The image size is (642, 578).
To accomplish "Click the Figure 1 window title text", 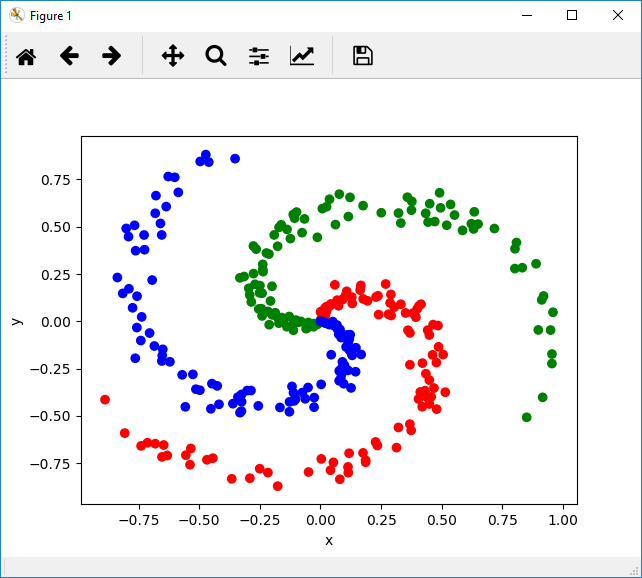I will click(51, 16).
